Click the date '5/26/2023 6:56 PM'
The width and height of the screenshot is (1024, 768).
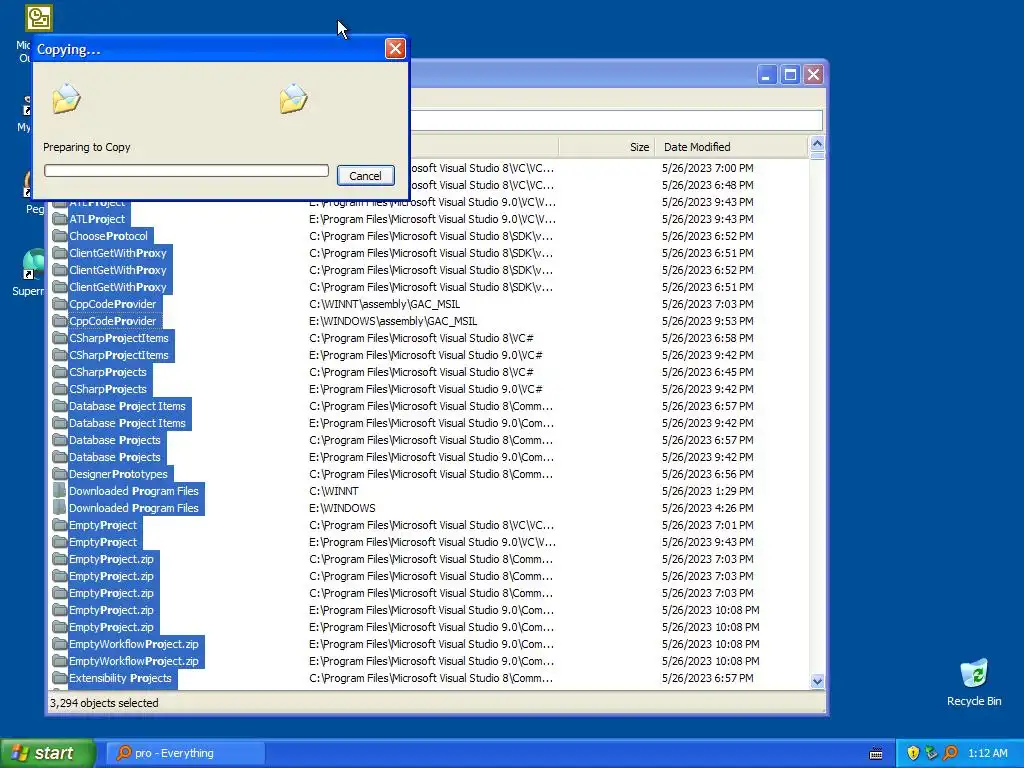(707, 473)
